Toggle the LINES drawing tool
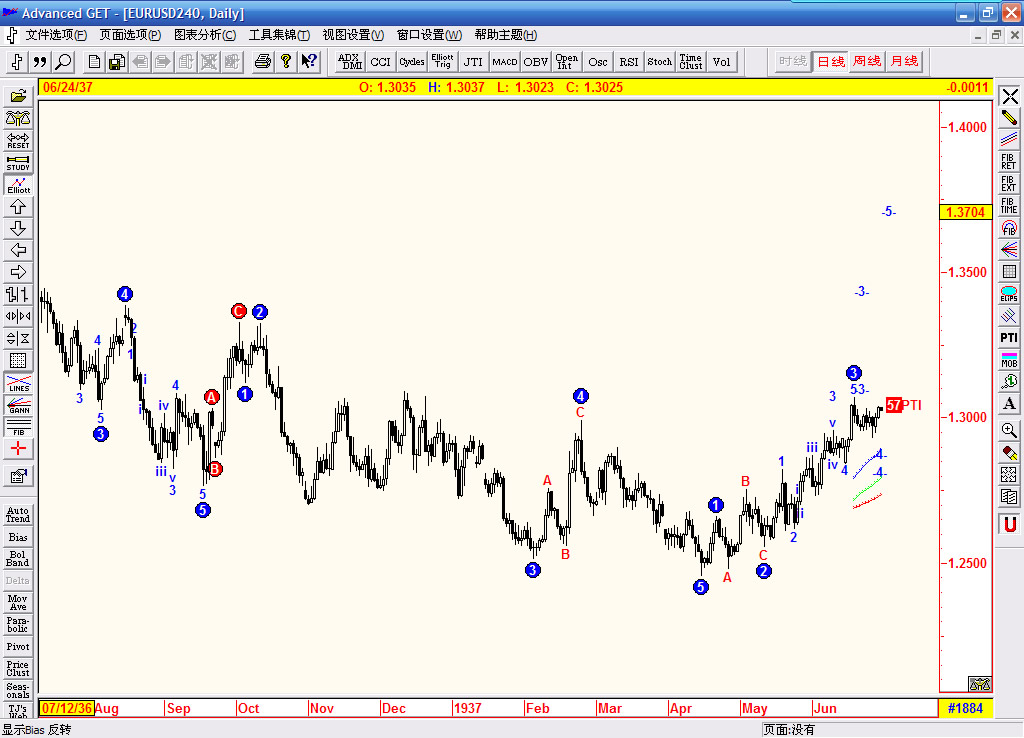Screen dimensions: 1024x738 pos(18,383)
